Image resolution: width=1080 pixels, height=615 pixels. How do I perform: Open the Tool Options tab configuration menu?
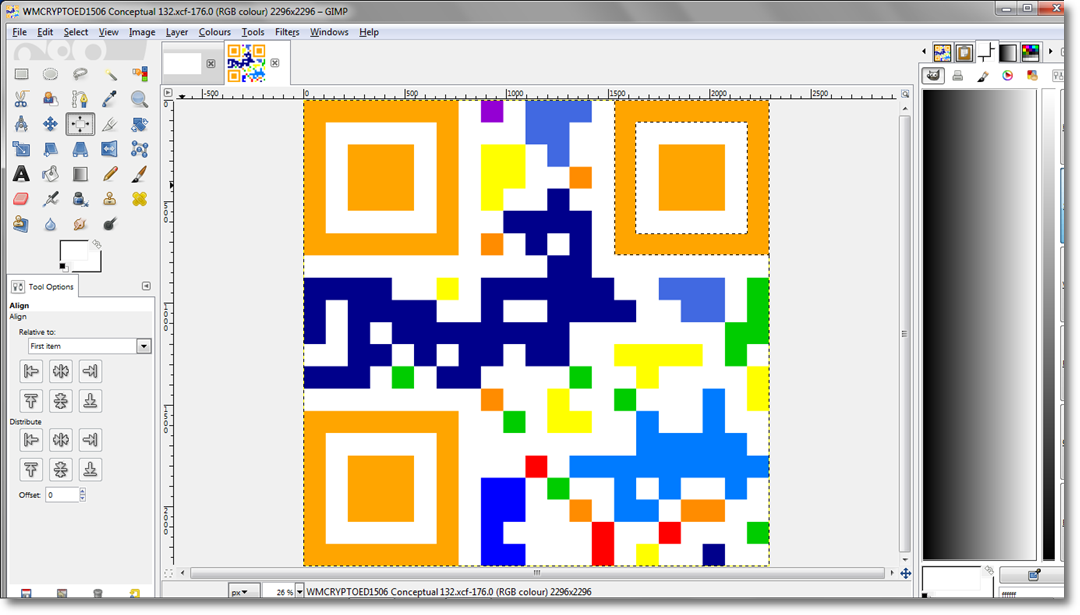click(x=146, y=286)
